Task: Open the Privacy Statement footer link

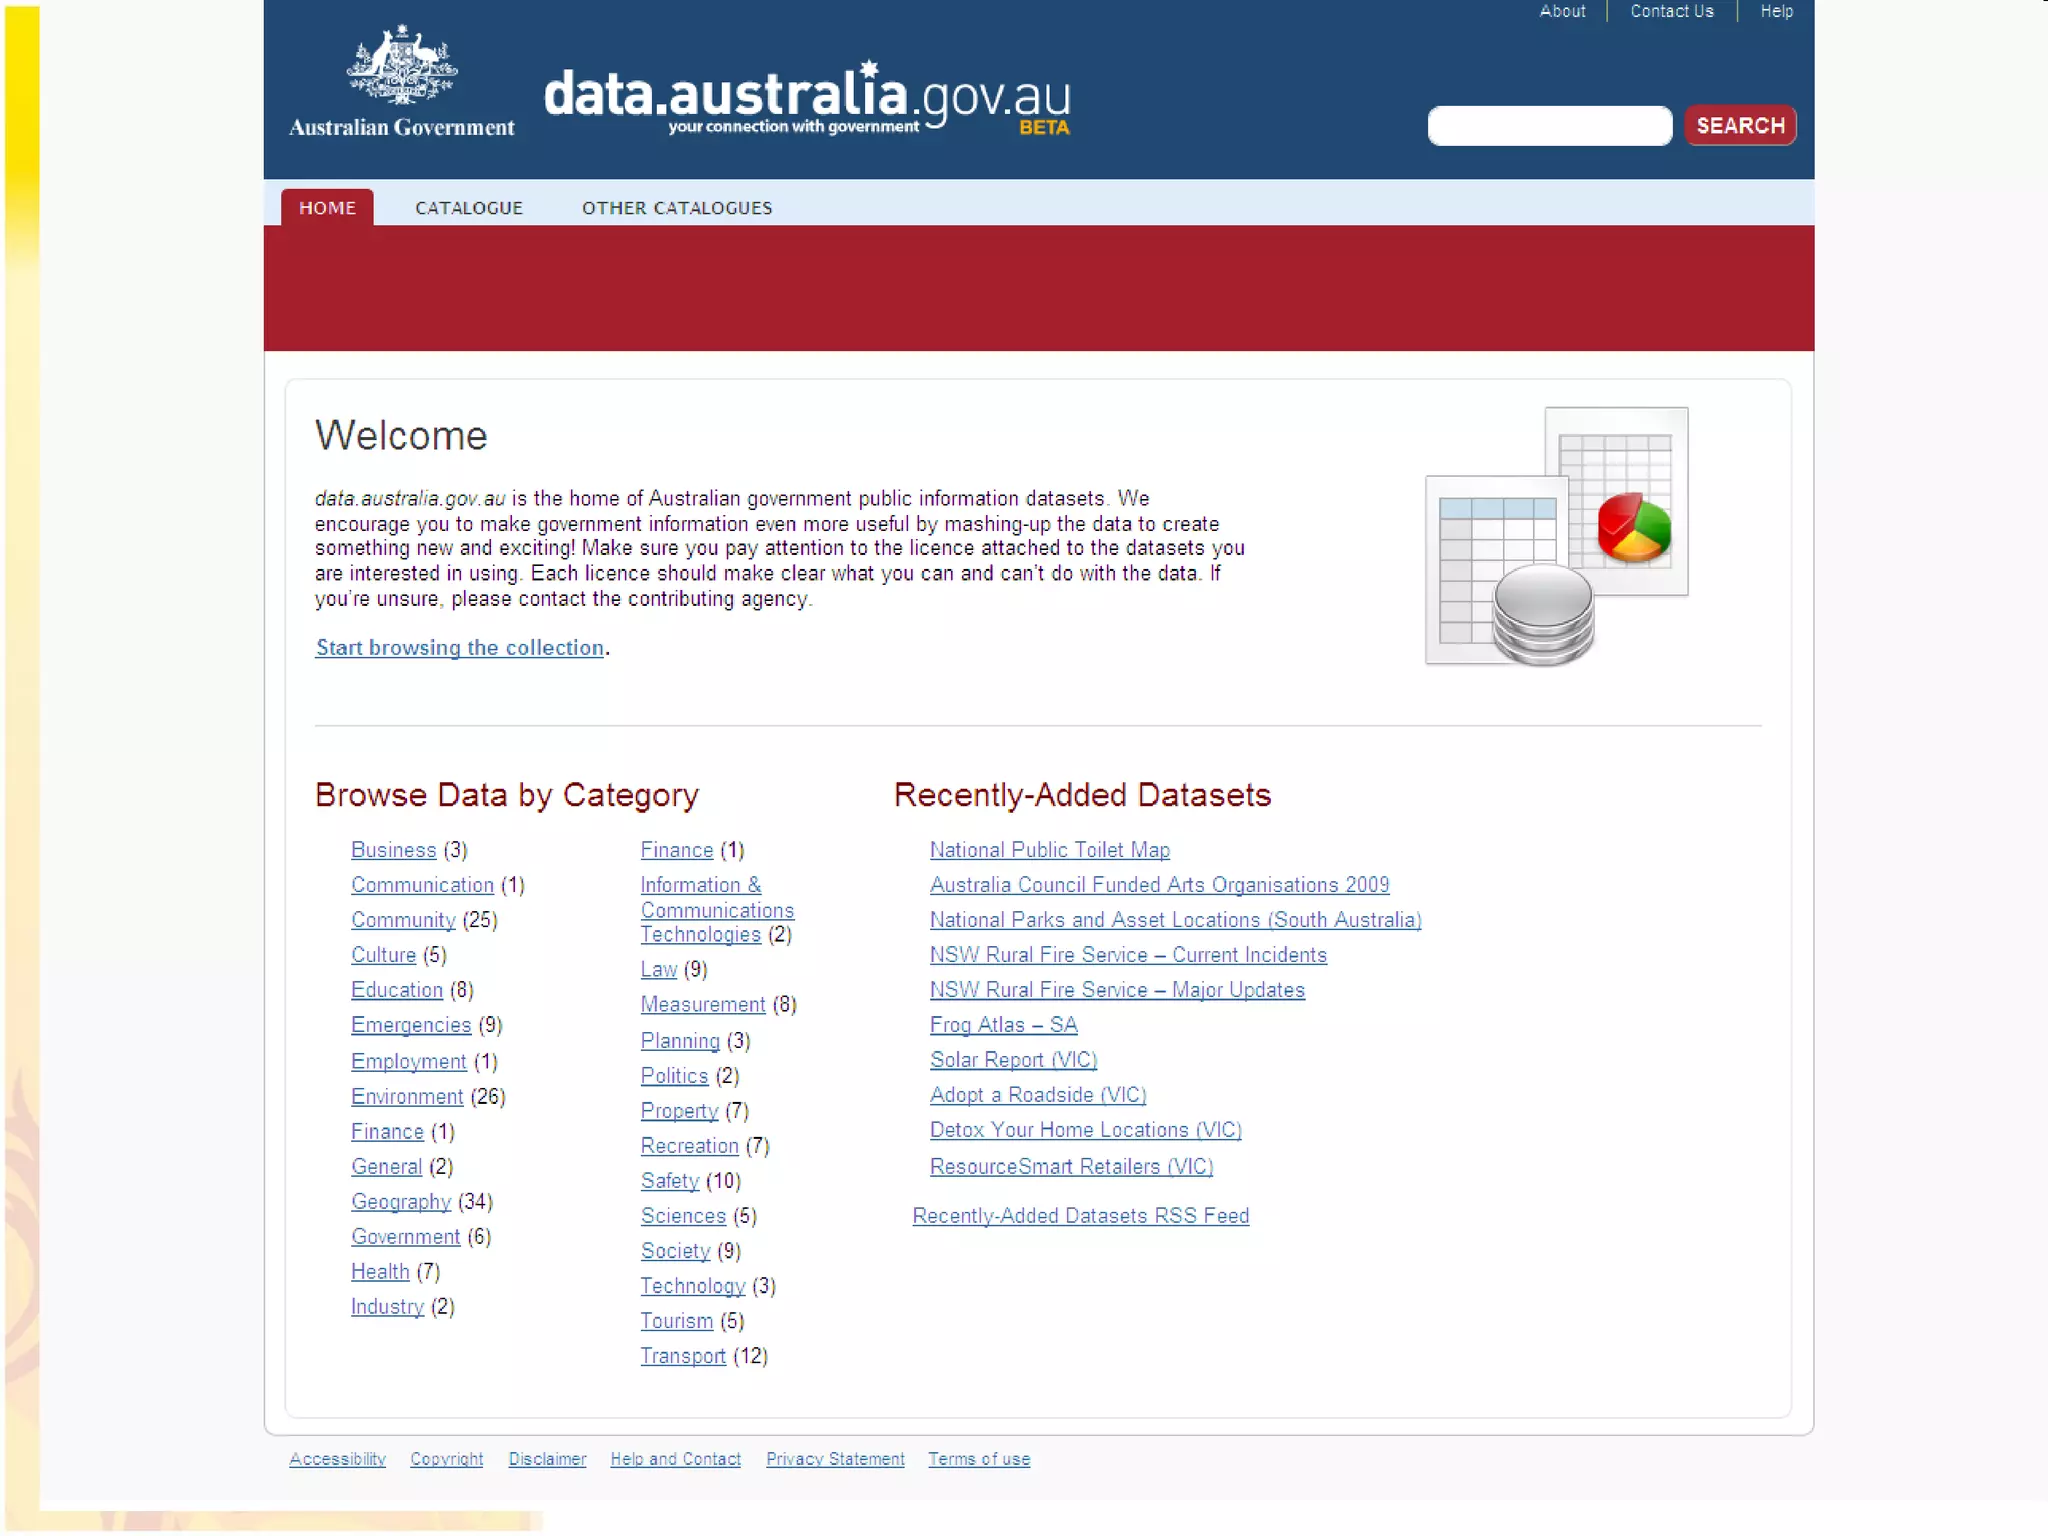Action: coord(835,1459)
